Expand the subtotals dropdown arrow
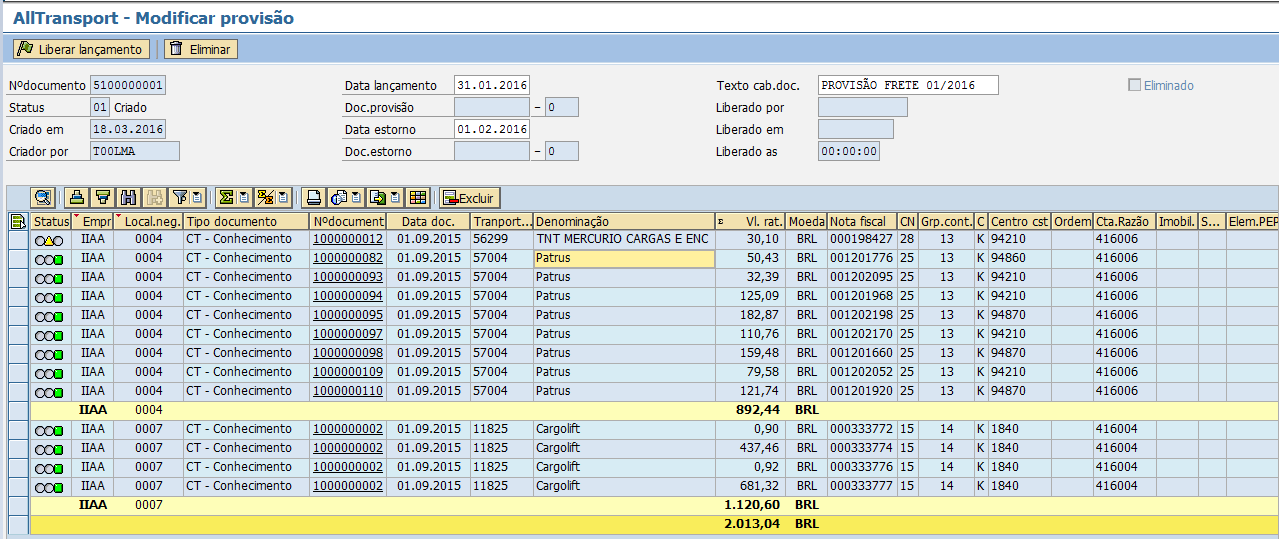The height and width of the screenshot is (539, 1279). [x=283, y=198]
